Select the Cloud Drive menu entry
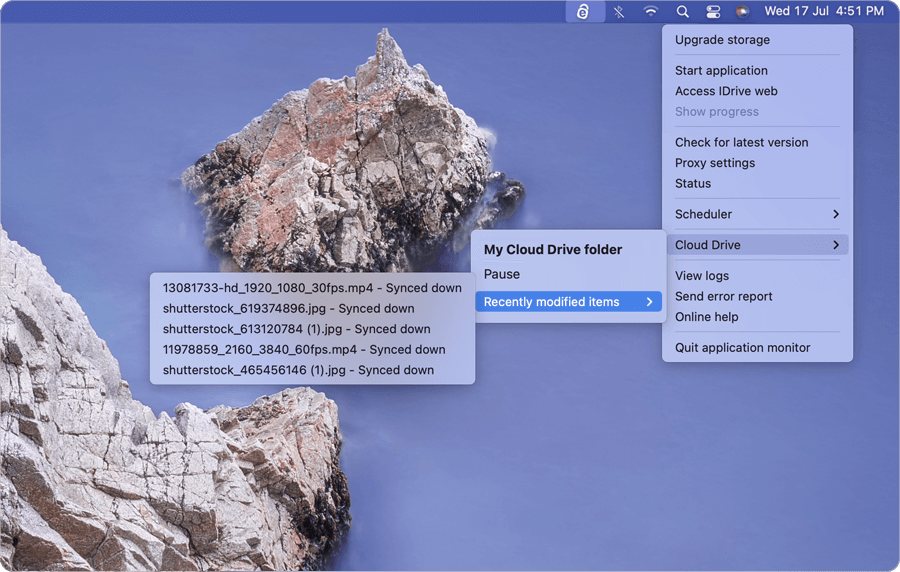 (757, 245)
